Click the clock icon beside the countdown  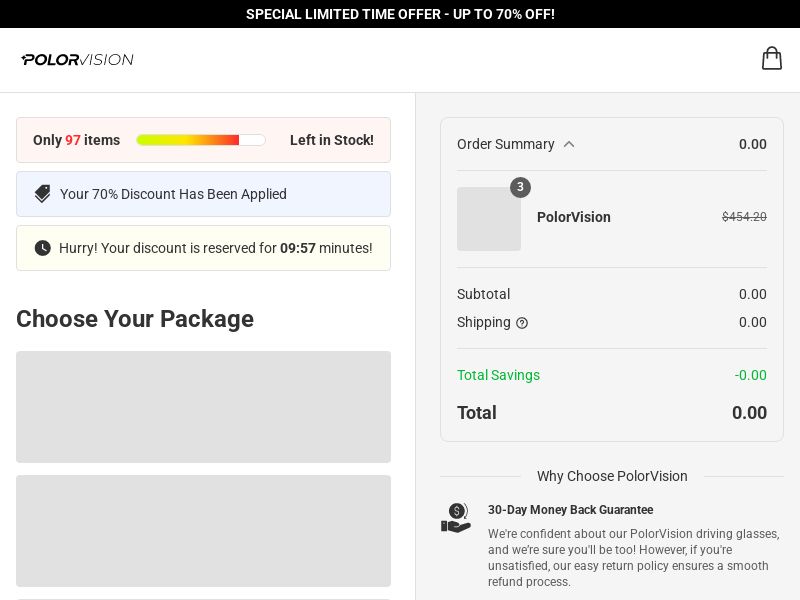tap(42, 248)
